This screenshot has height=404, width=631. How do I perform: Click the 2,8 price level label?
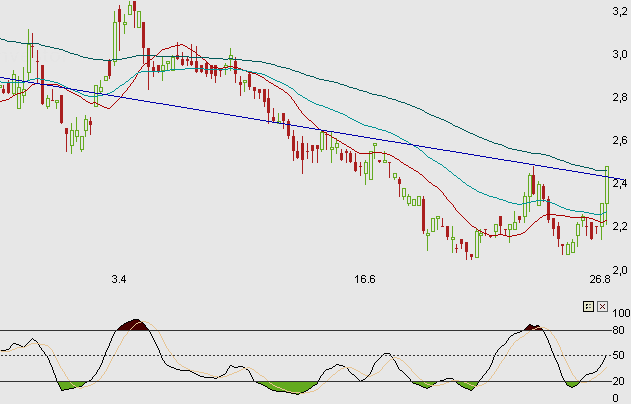619,97
